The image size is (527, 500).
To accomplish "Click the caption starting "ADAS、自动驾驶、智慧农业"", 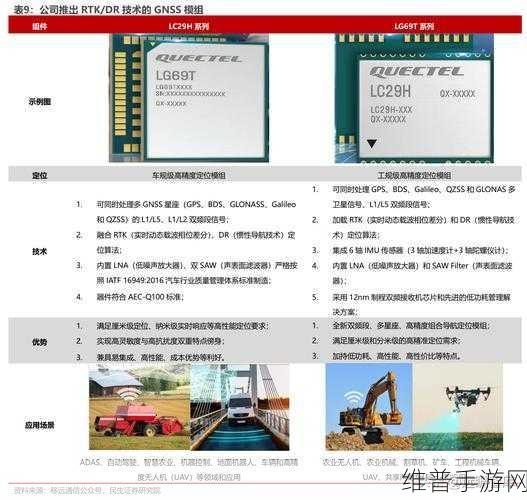I will point(189,469).
